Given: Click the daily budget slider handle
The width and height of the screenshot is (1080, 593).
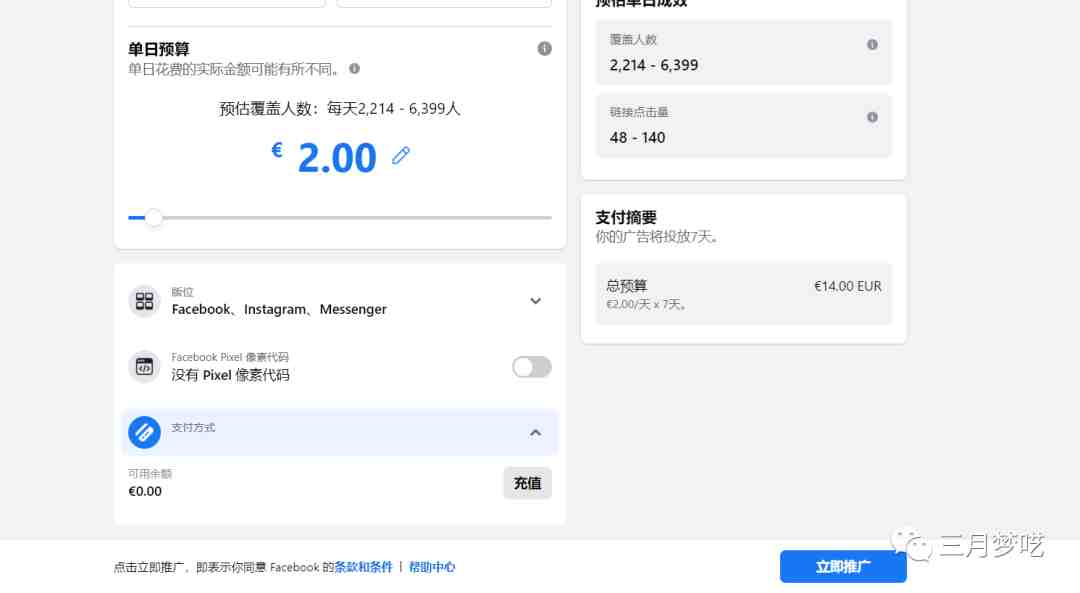Looking at the screenshot, I should pos(154,218).
